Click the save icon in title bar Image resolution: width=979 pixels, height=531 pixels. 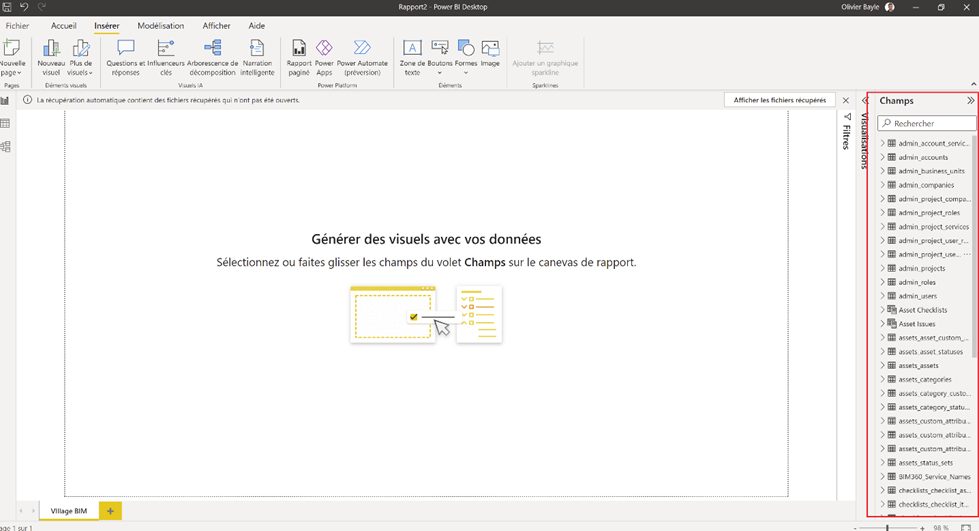pos(7,7)
